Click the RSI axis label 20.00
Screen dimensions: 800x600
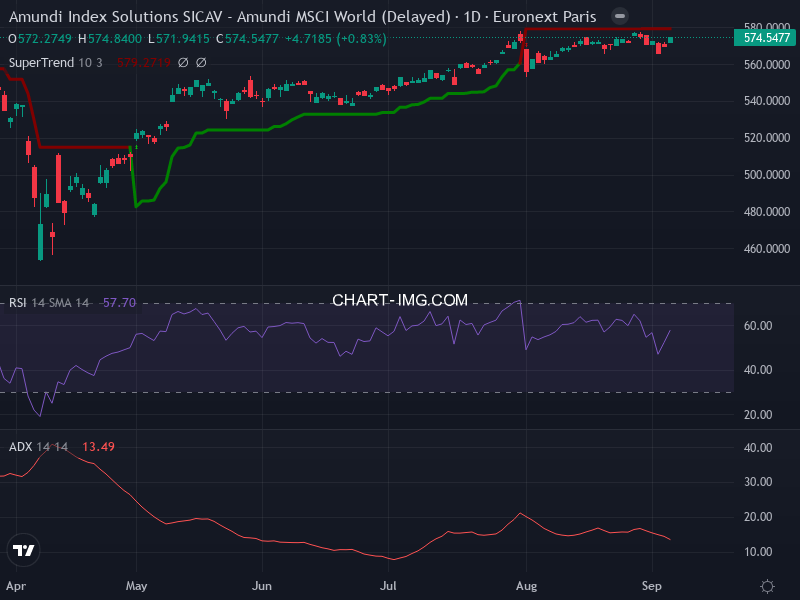[758, 415]
